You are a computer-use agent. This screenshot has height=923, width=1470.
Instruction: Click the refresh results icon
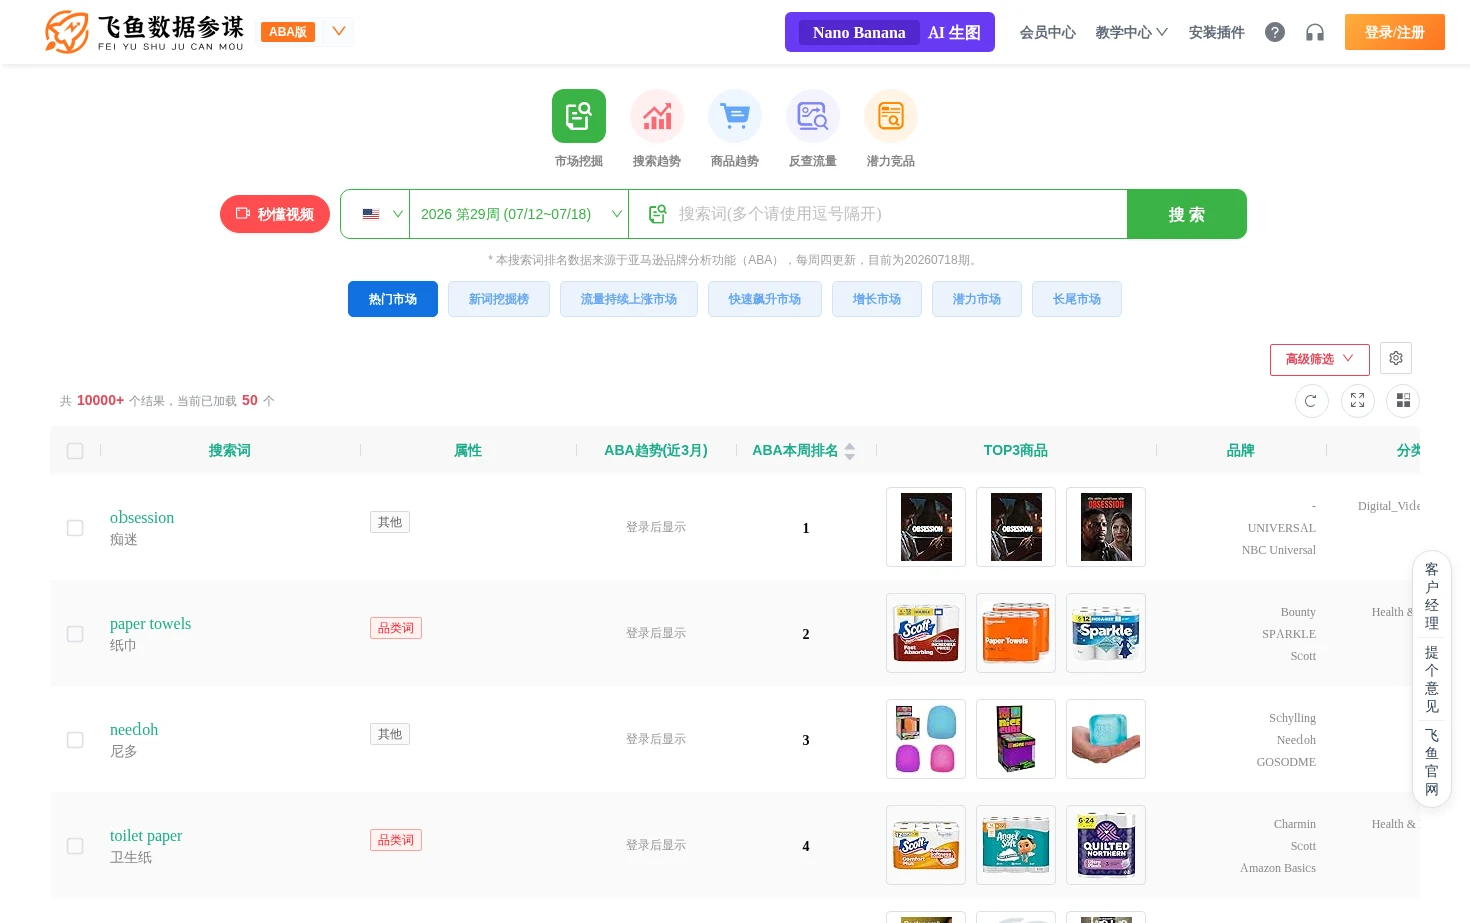tap(1311, 400)
